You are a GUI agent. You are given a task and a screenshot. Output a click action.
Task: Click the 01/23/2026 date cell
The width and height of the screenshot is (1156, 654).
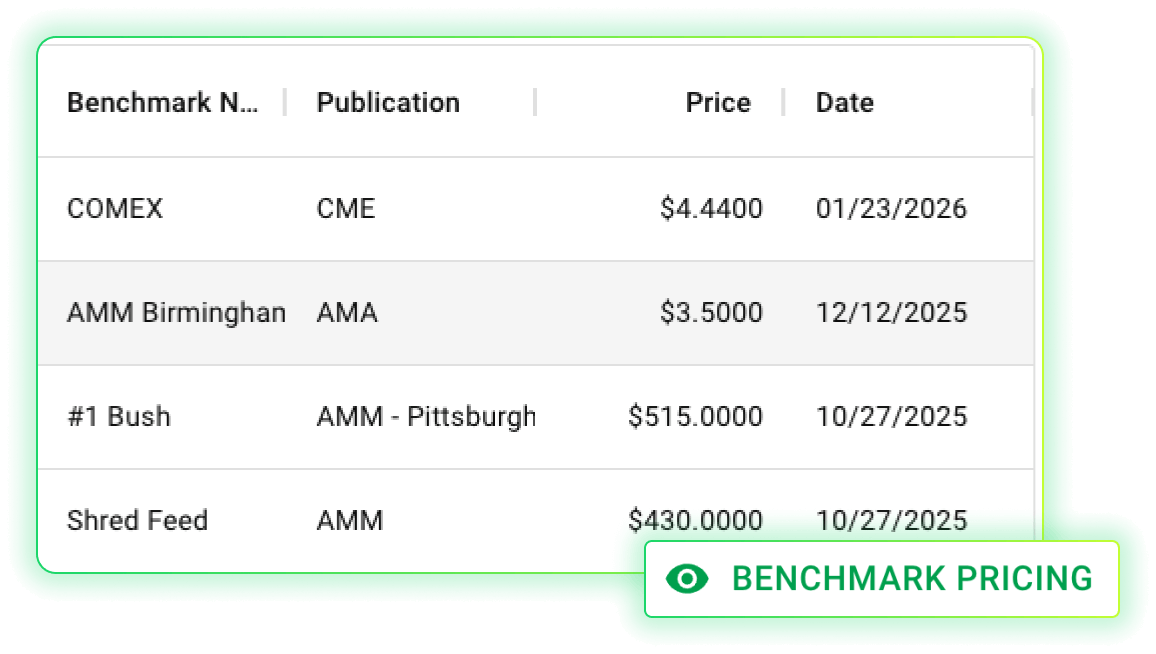pyautogui.click(x=891, y=209)
